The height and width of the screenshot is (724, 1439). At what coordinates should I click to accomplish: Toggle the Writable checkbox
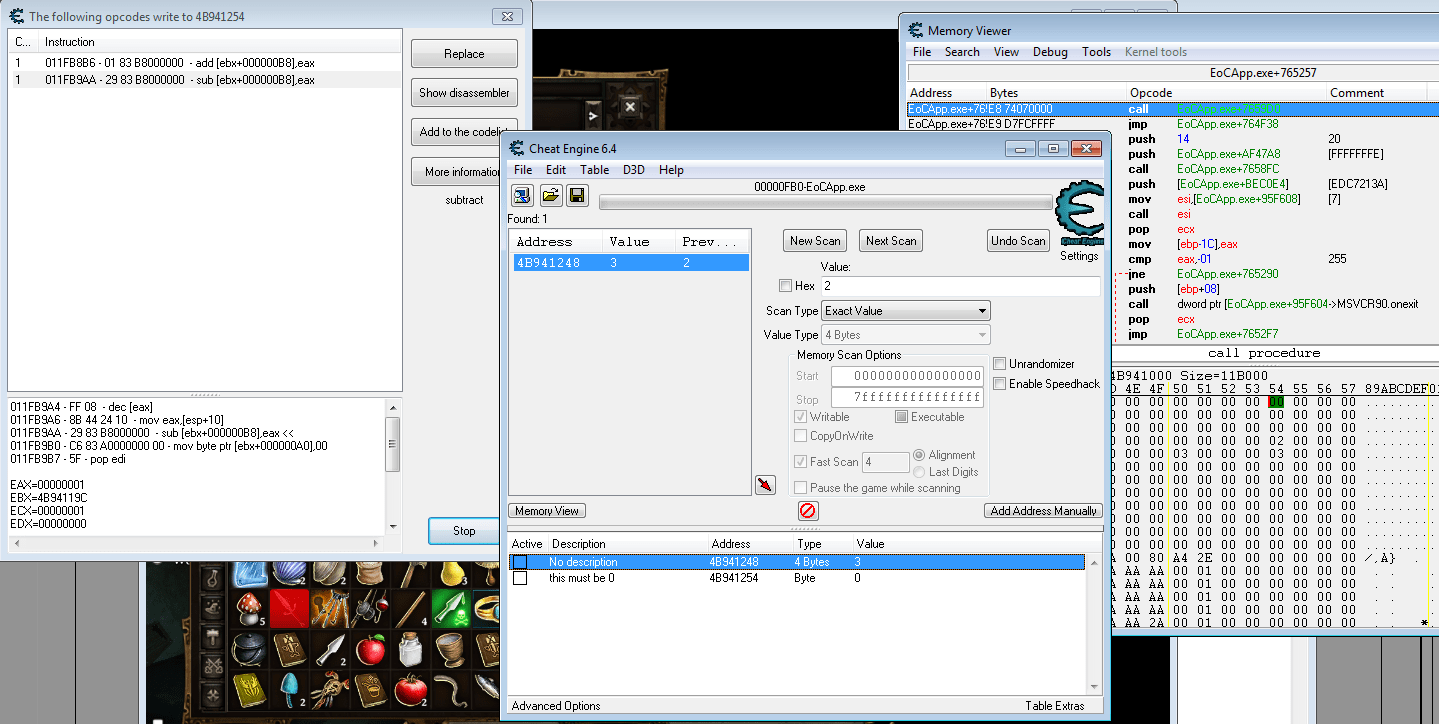[x=801, y=417]
